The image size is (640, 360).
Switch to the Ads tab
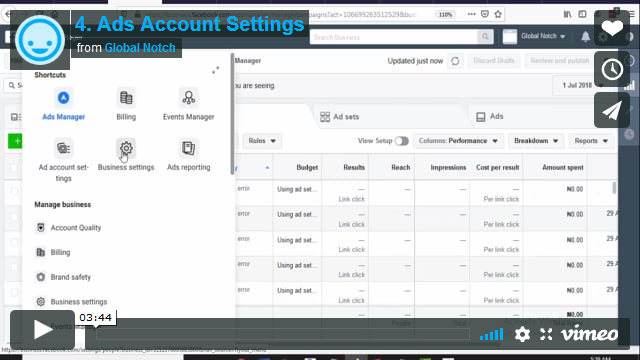pyautogui.click(x=489, y=117)
